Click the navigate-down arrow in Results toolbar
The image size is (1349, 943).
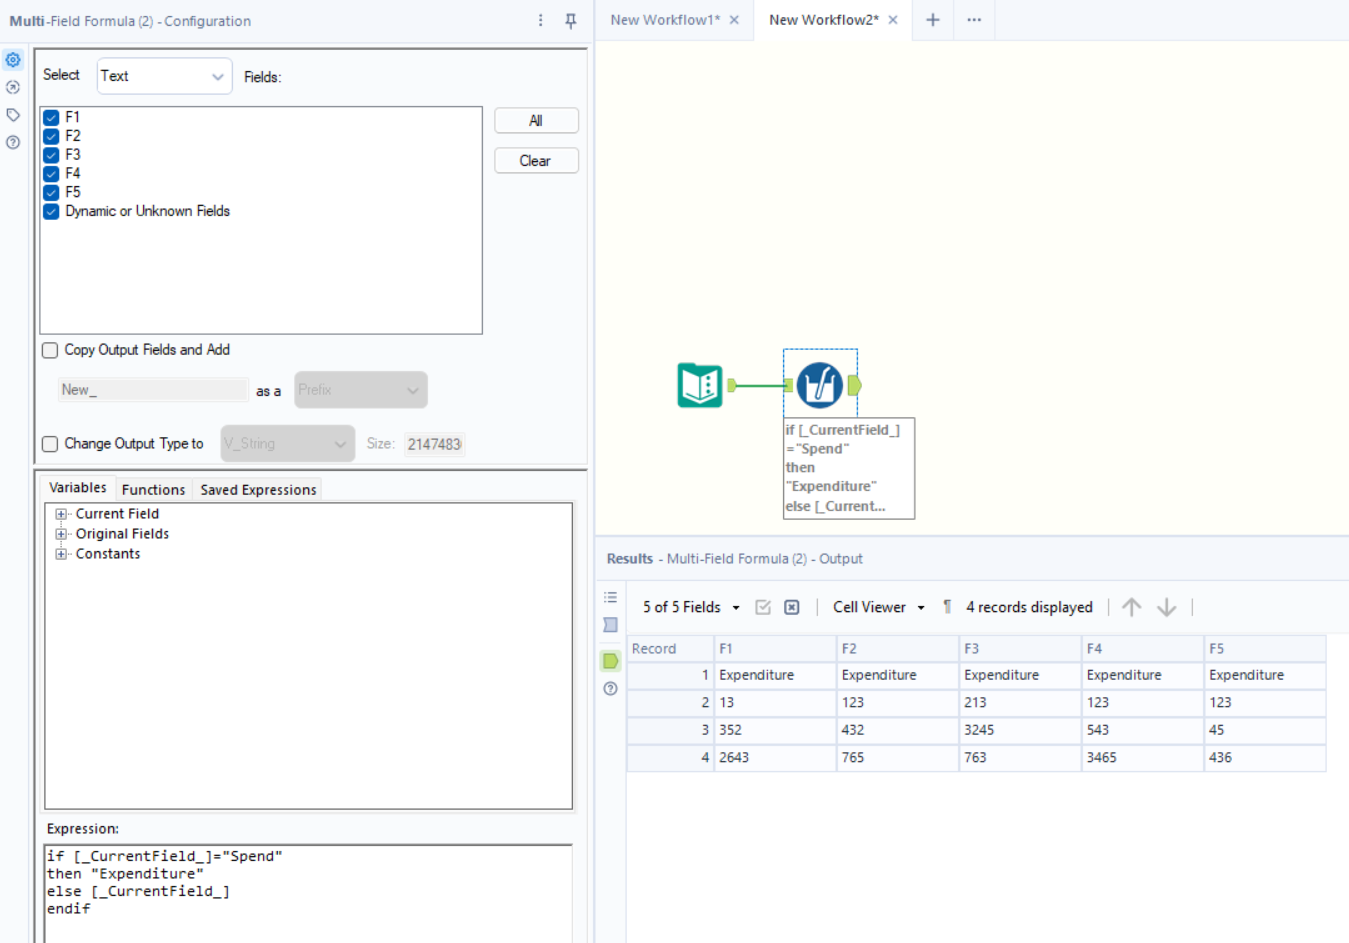click(1166, 606)
